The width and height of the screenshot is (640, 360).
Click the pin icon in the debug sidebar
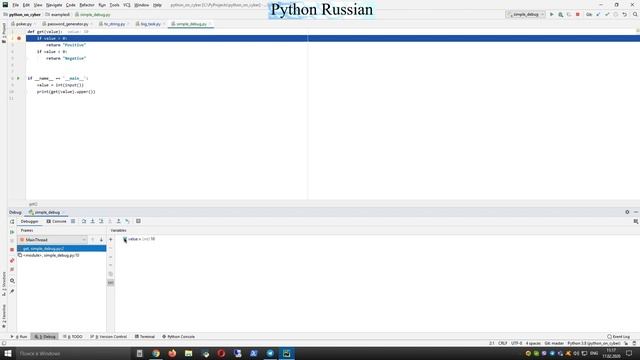[12, 291]
